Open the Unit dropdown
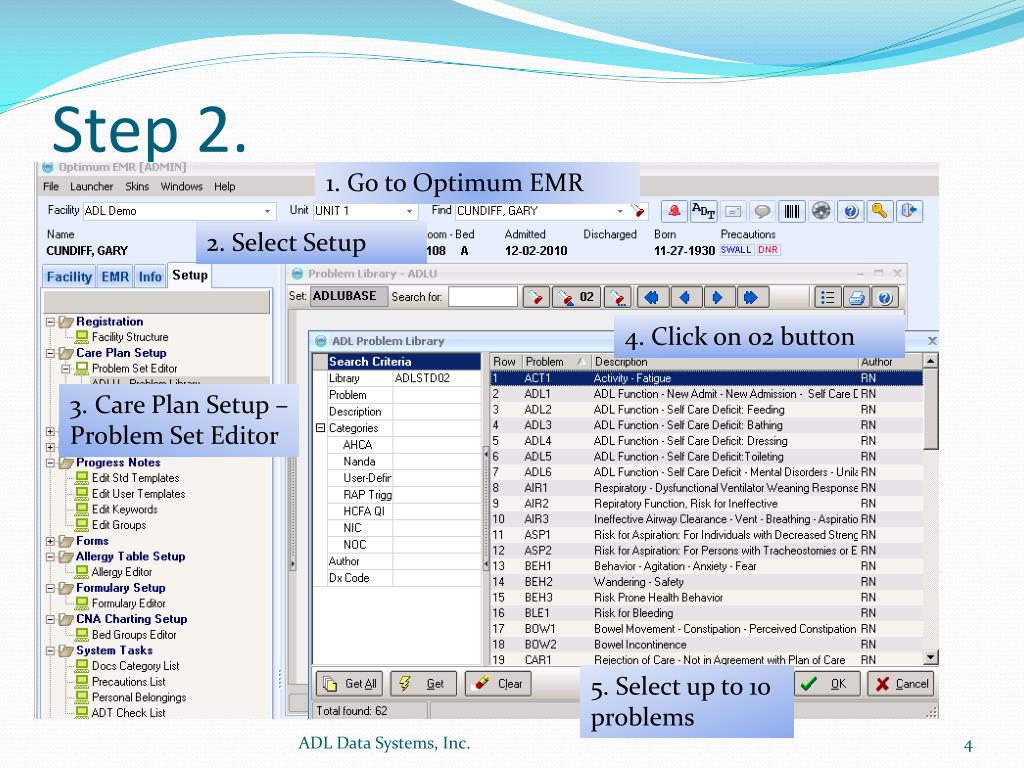The image size is (1024, 768). [409, 211]
